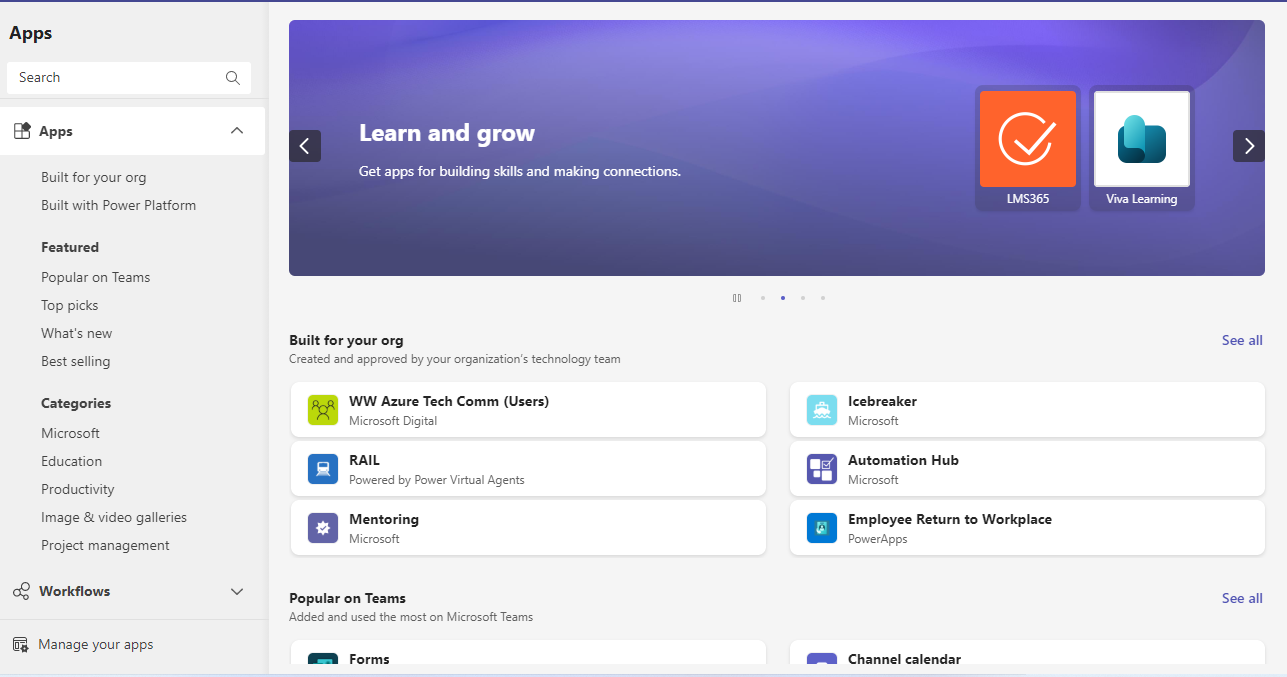Select the first carousel dot

coord(763,298)
